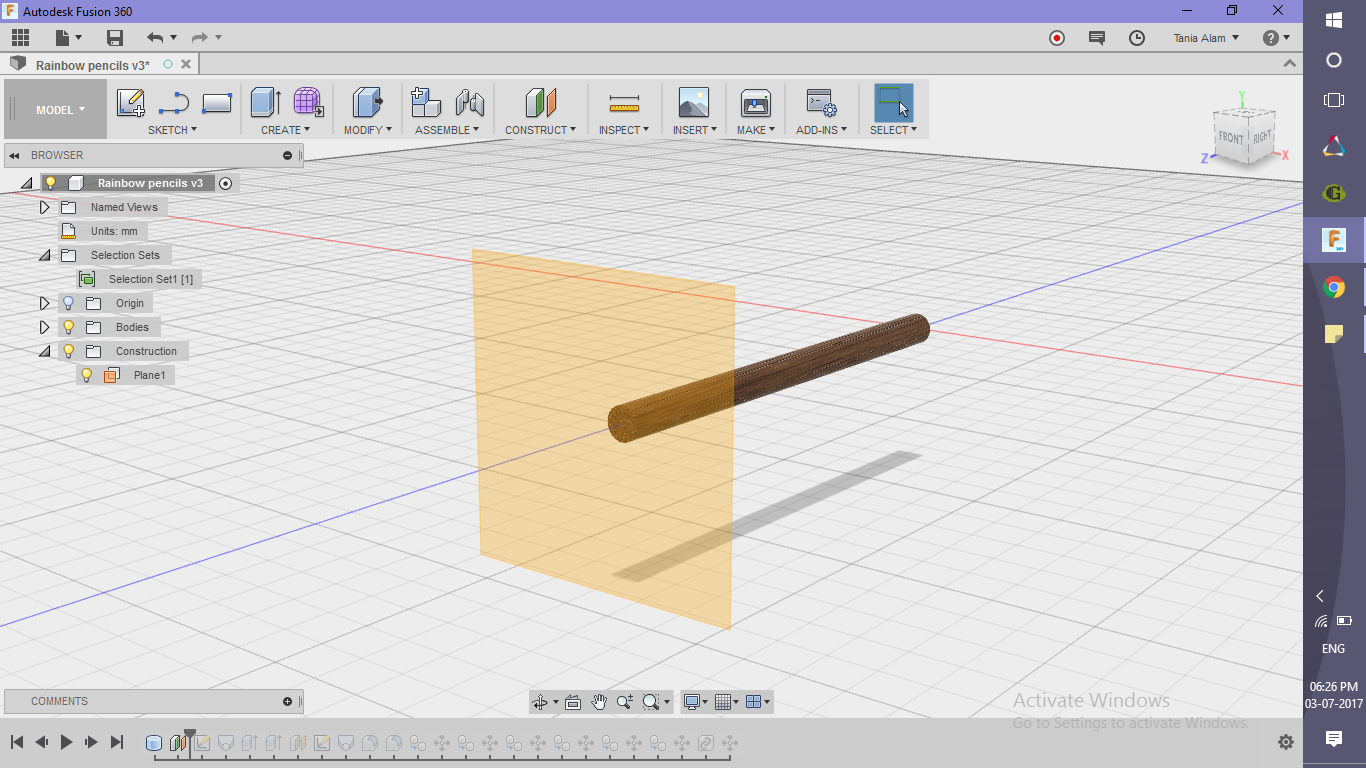Redo the last undone action
The width and height of the screenshot is (1366, 768).
199,38
